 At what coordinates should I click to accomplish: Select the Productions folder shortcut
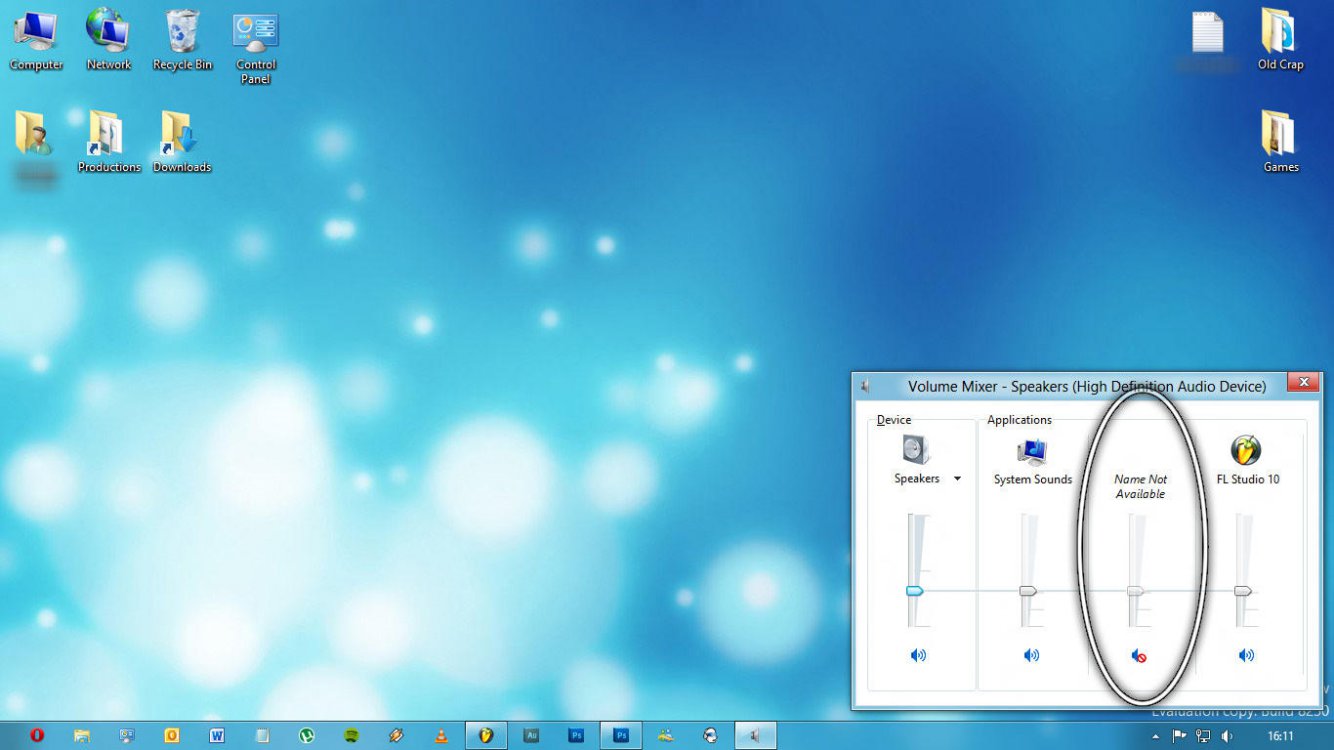(x=109, y=142)
